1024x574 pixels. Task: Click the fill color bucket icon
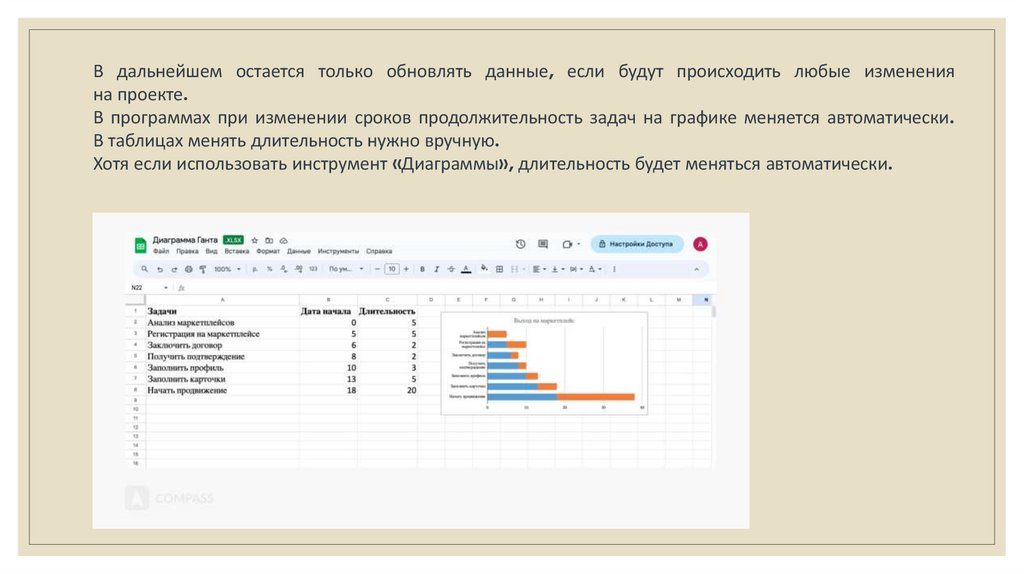[484, 269]
